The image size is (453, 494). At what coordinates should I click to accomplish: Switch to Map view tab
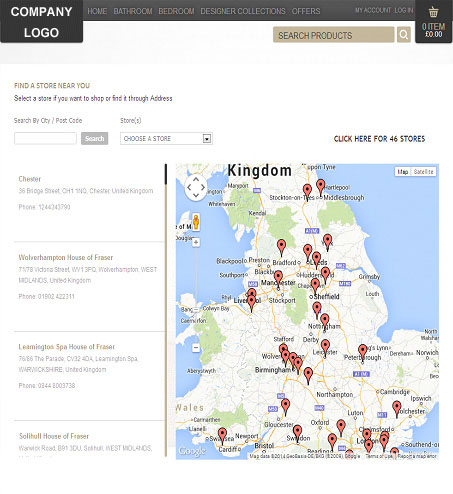pyautogui.click(x=403, y=172)
